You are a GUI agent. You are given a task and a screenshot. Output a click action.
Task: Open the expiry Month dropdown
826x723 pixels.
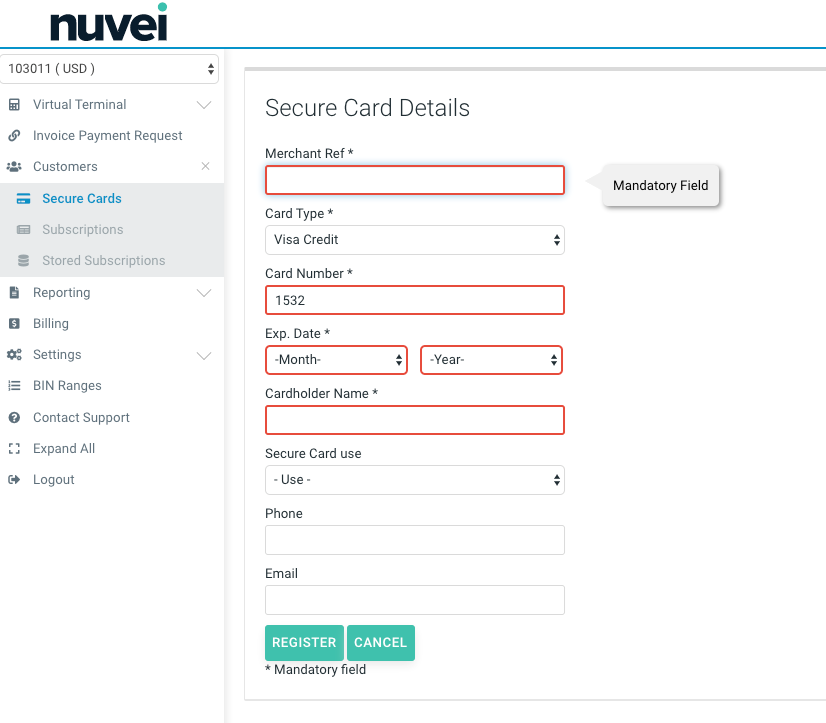[336, 360]
